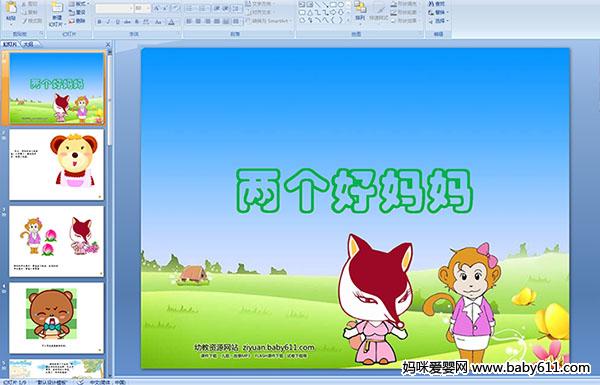Click the Delete slide button

tap(78, 21)
